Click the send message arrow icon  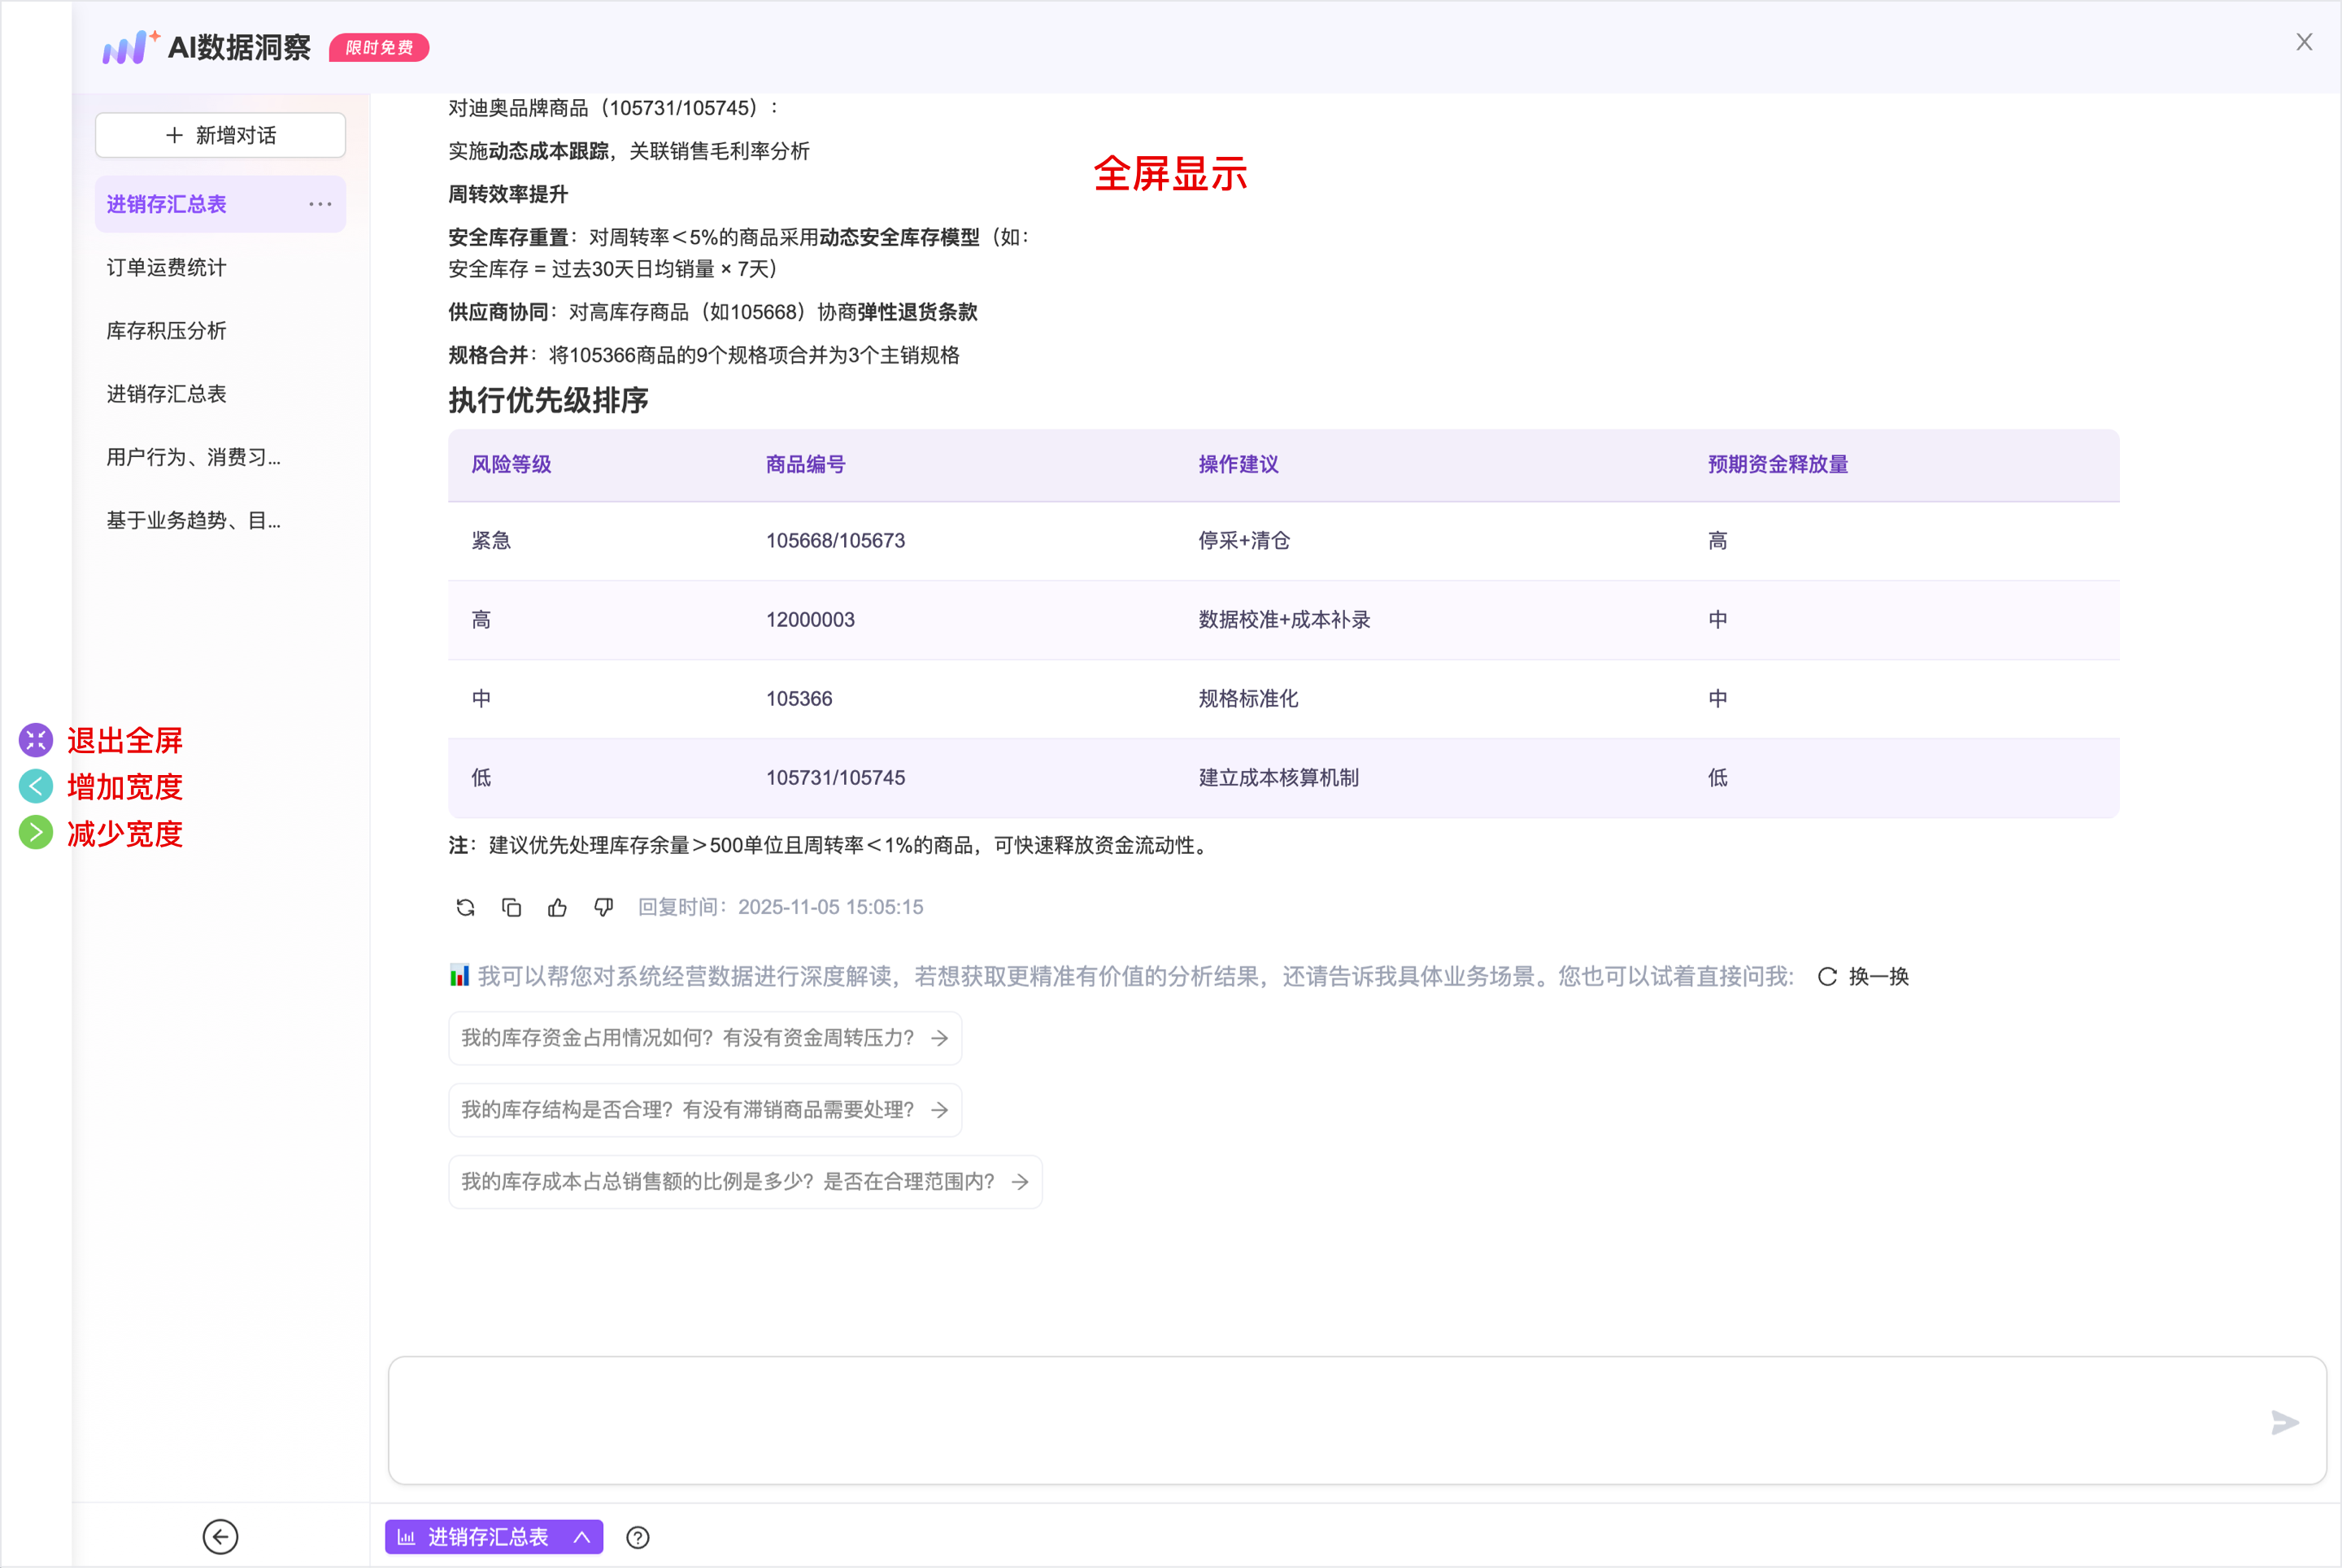(x=2284, y=1422)
